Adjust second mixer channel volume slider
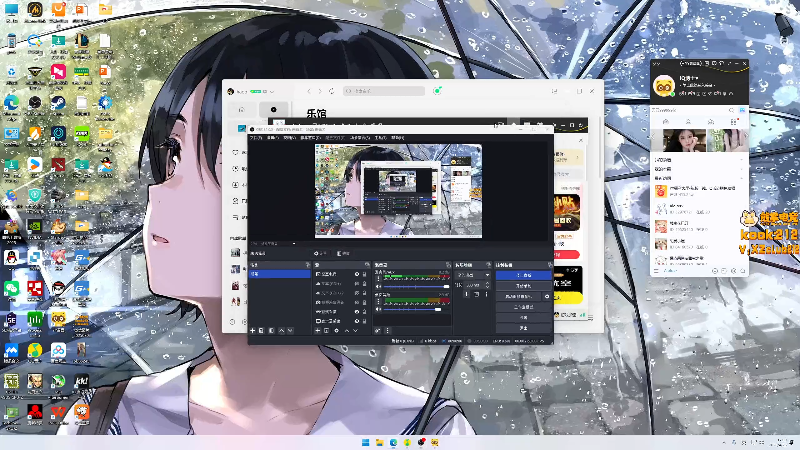This screenshot has width=800, height=450. [416, 309]
